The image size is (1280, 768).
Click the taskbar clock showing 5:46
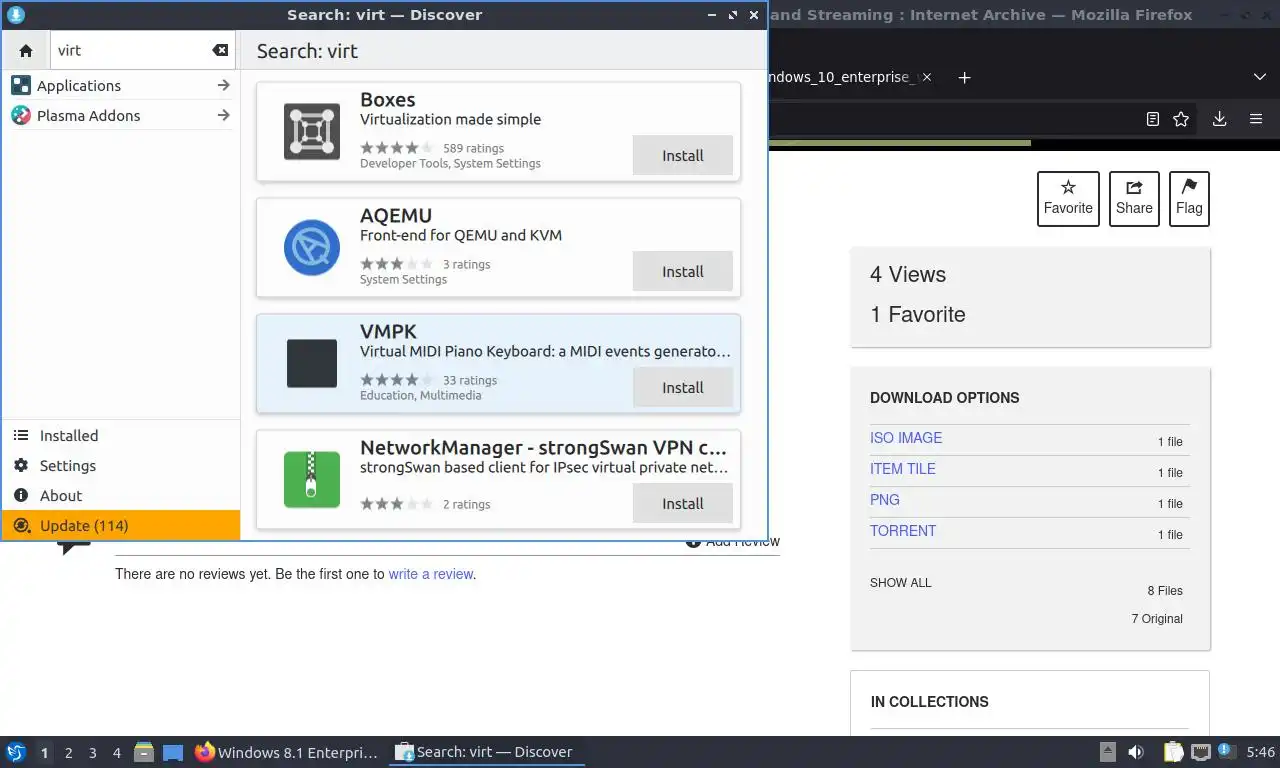tap(1261, 752)
